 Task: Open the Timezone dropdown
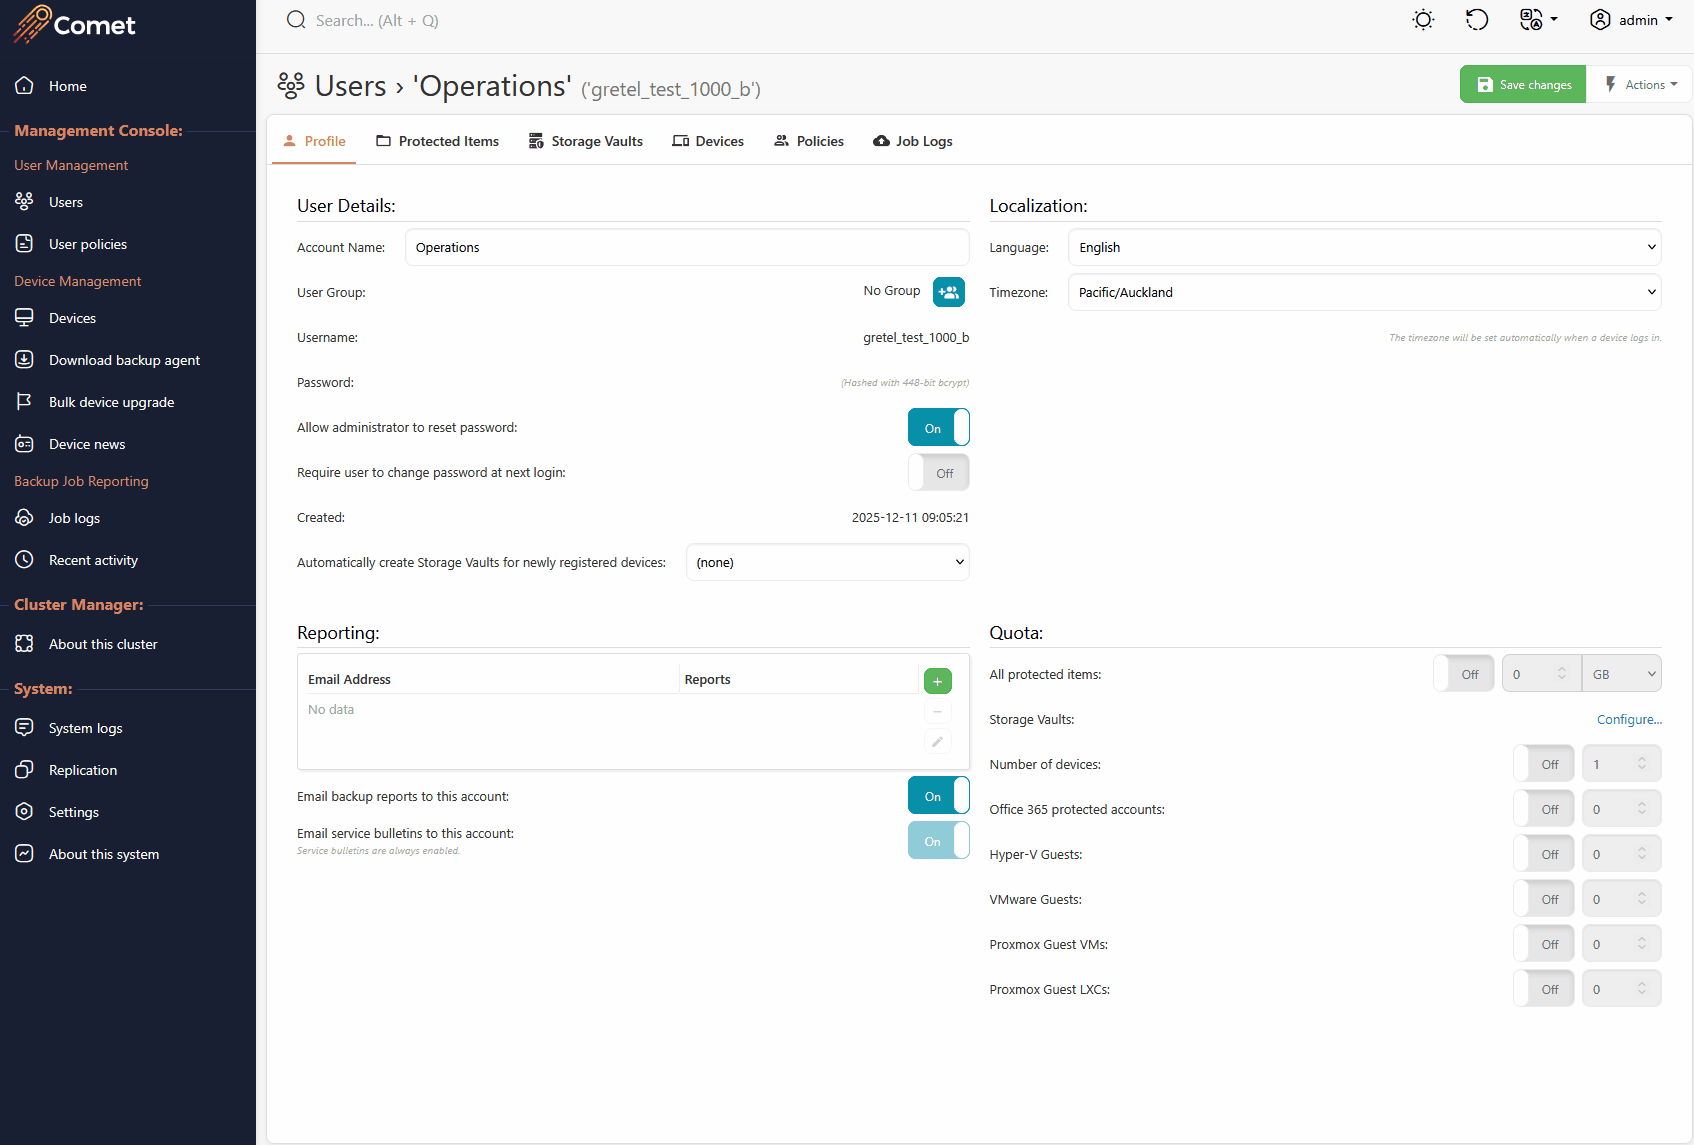coord(1364,292)
